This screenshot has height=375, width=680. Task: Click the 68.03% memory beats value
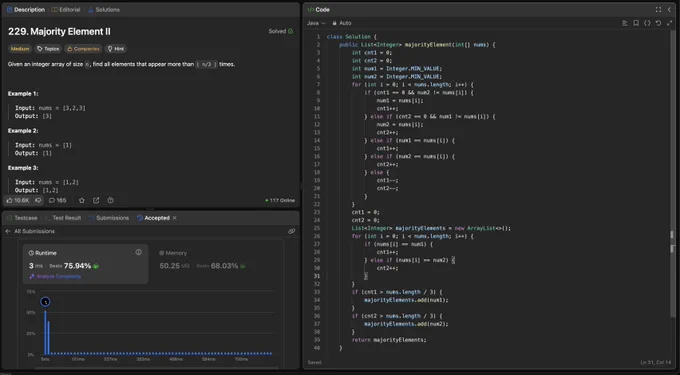click(224, 266)
